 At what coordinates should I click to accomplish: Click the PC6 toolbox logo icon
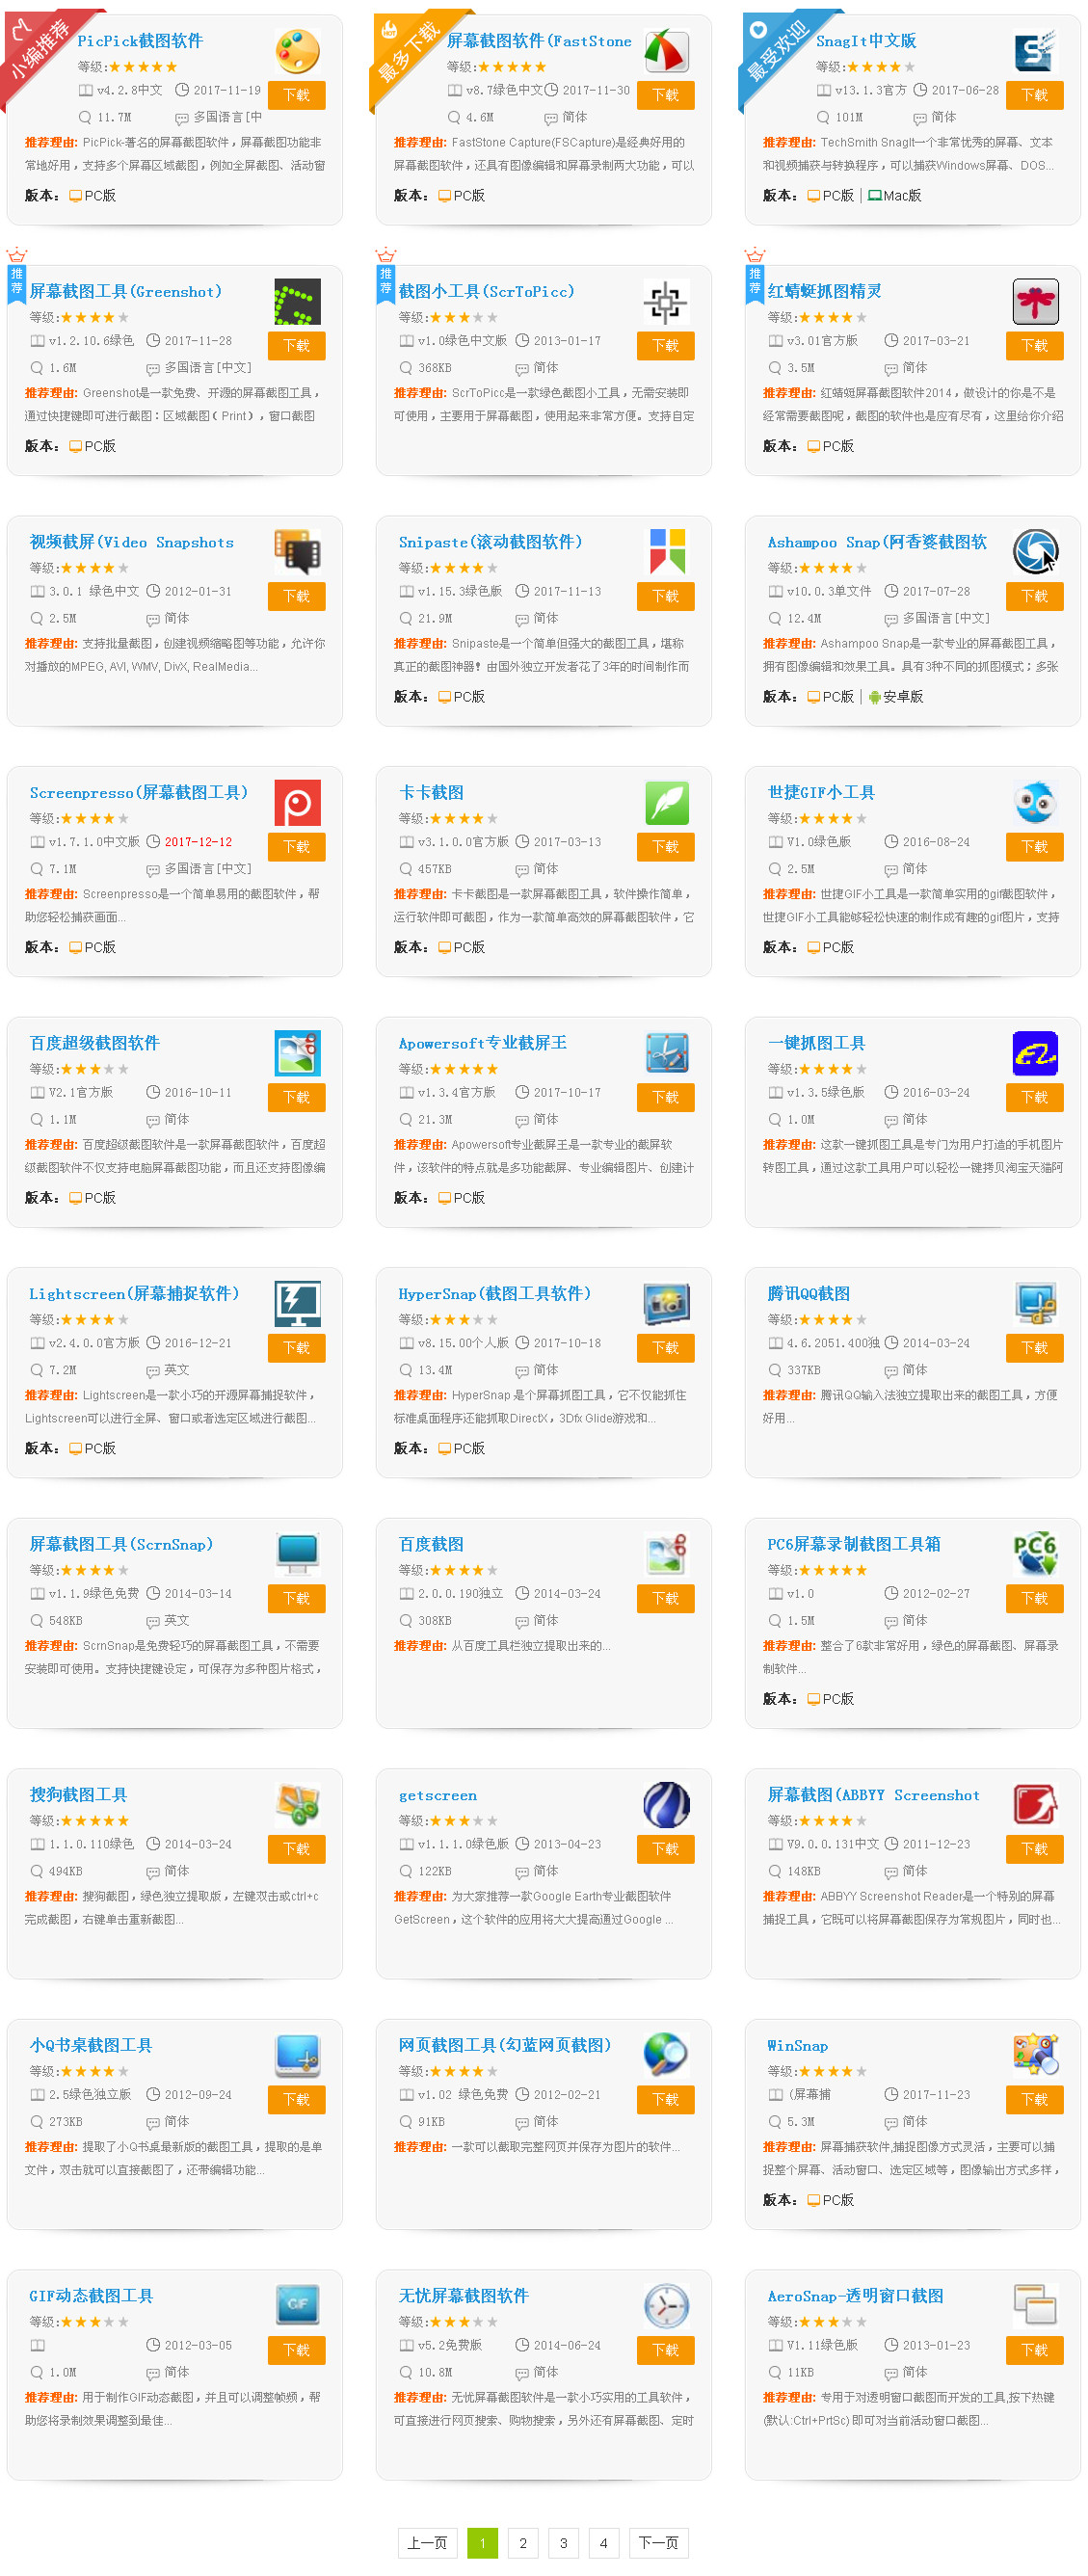click(1035, 1555)
